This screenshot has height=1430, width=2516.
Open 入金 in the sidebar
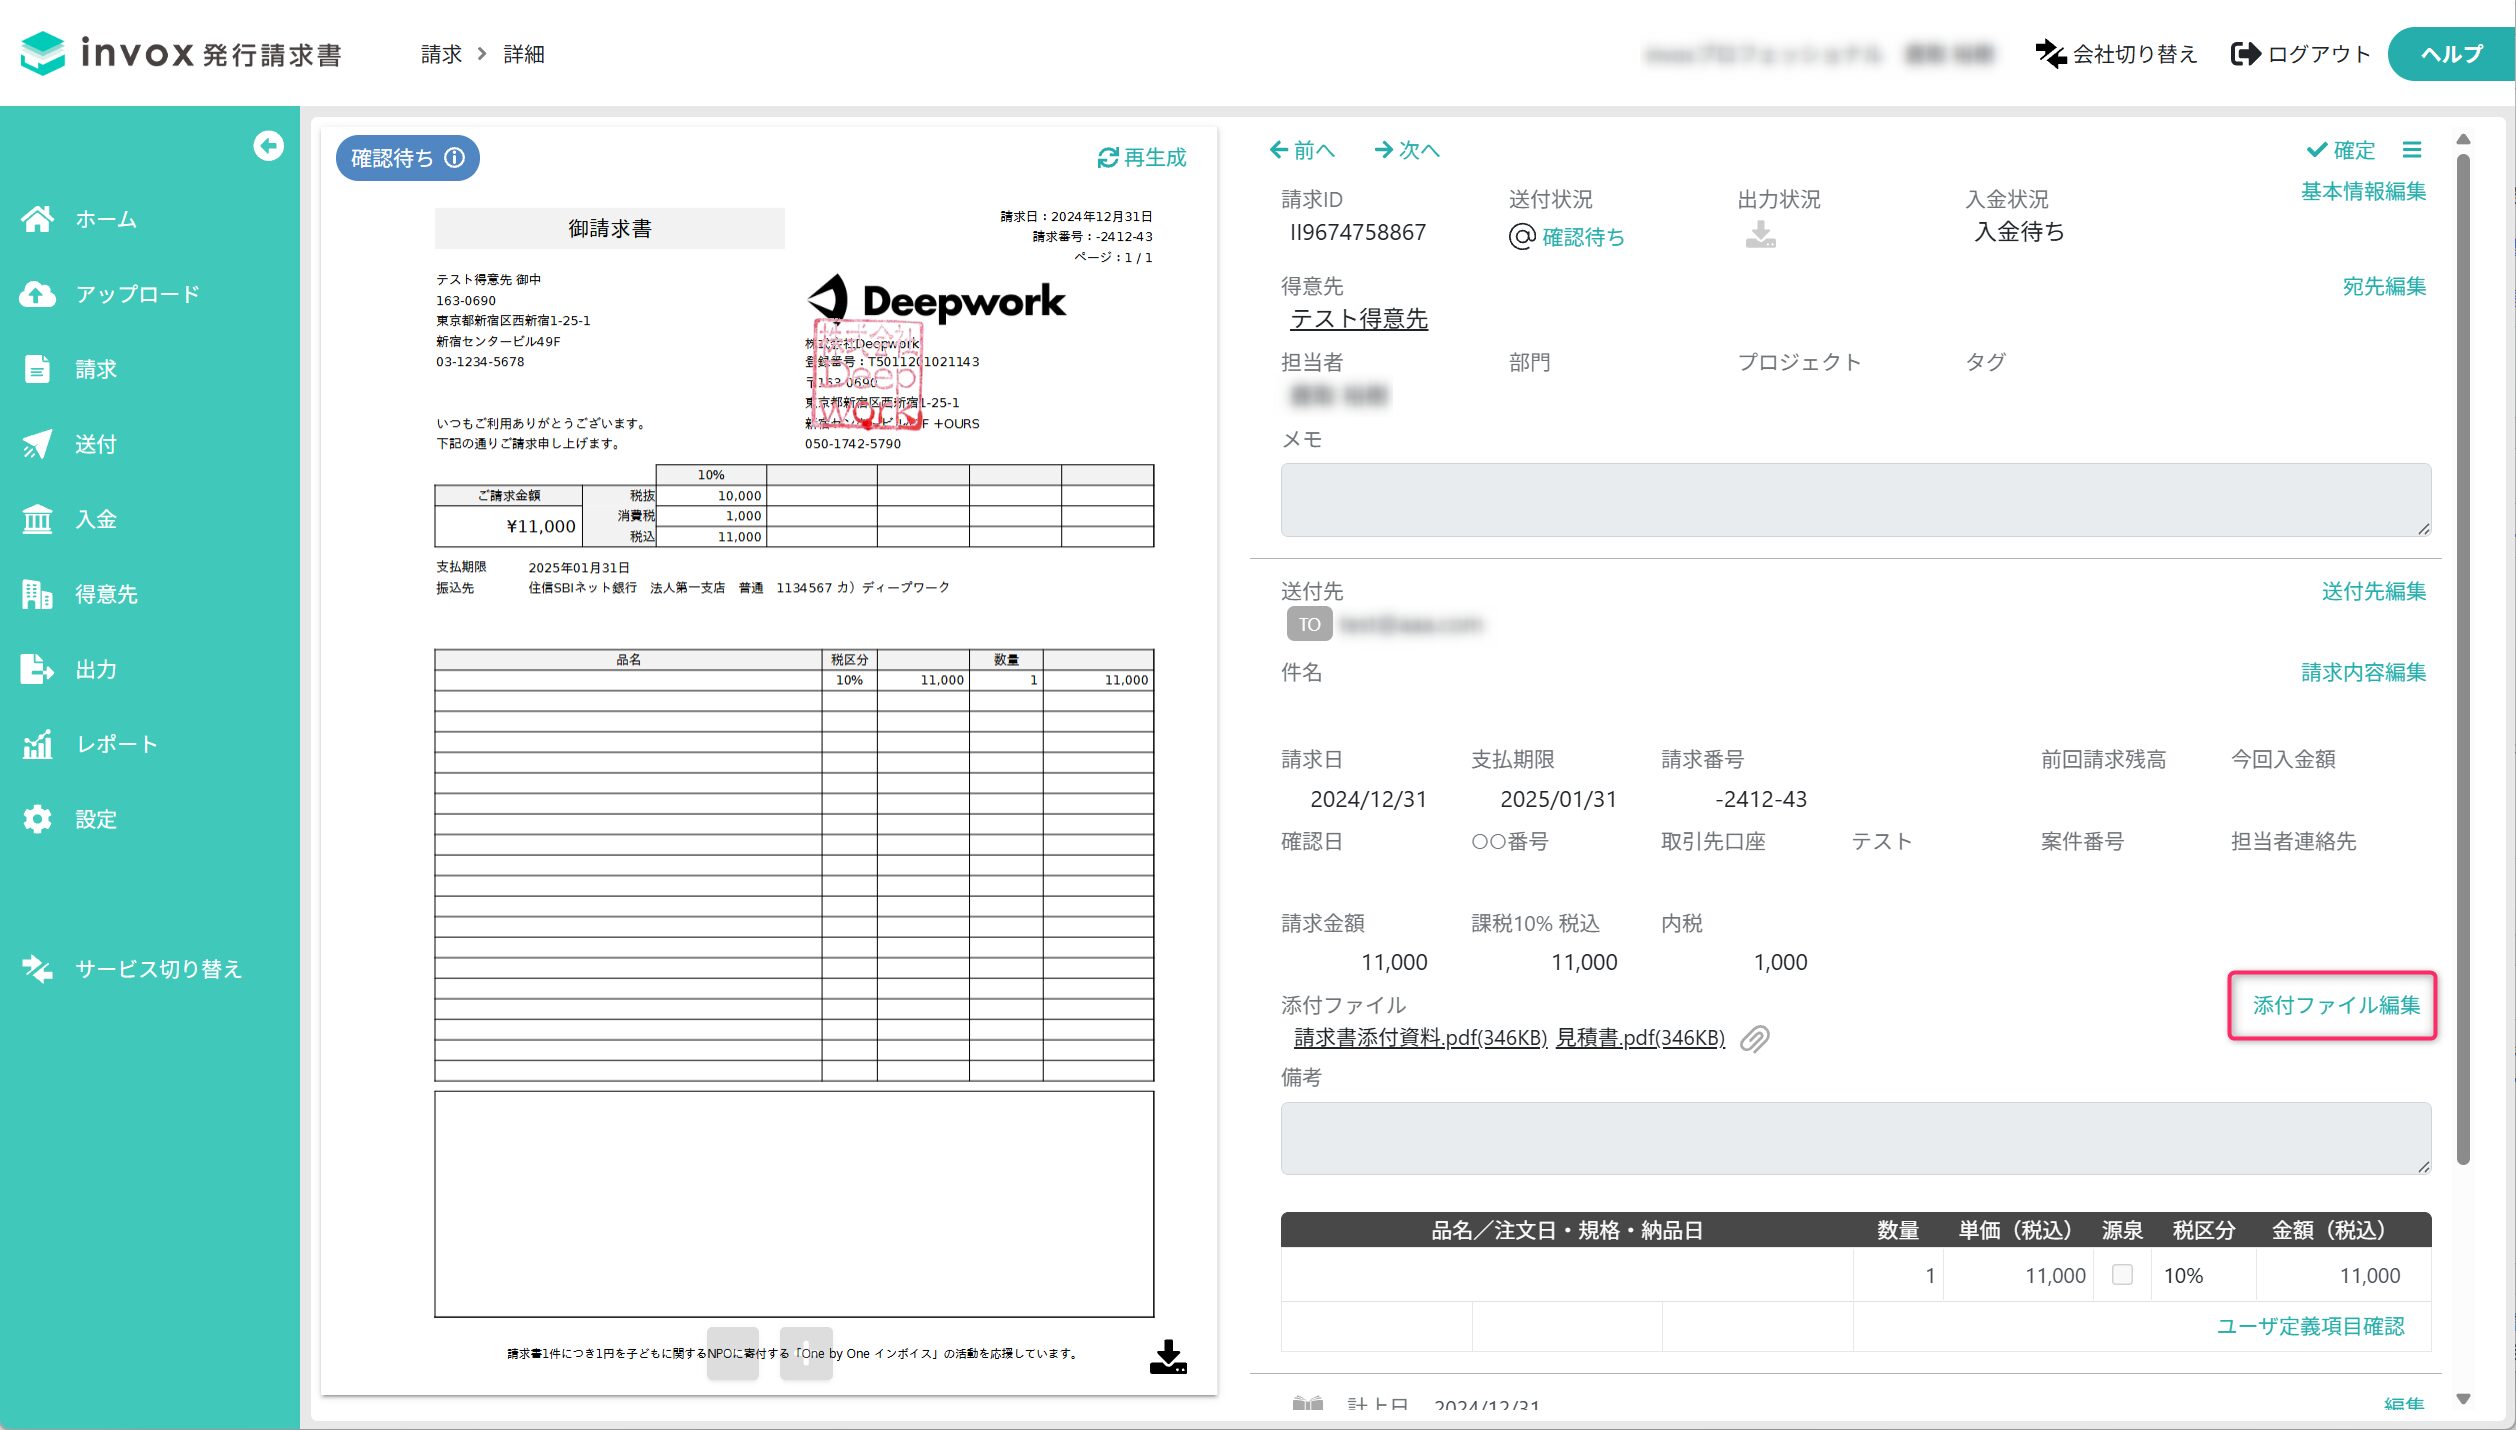point(96,519)
